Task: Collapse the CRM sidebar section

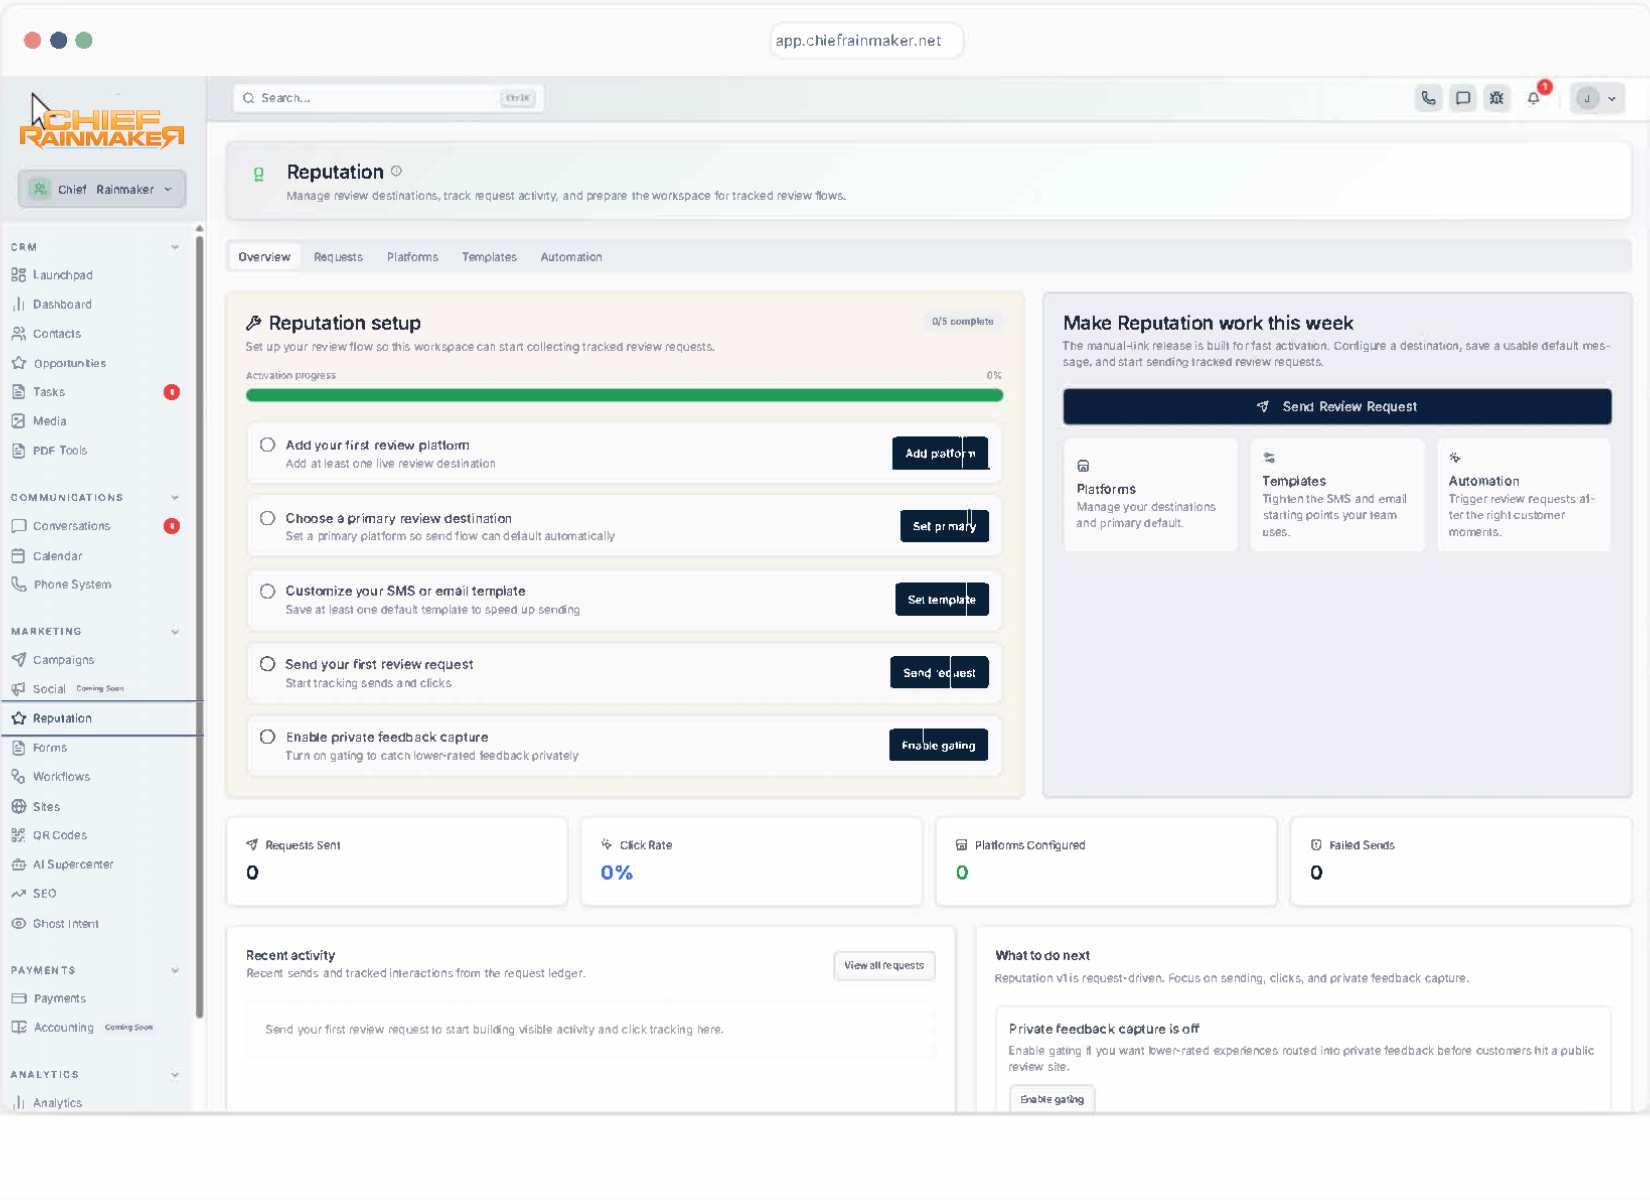Action: 175,247
